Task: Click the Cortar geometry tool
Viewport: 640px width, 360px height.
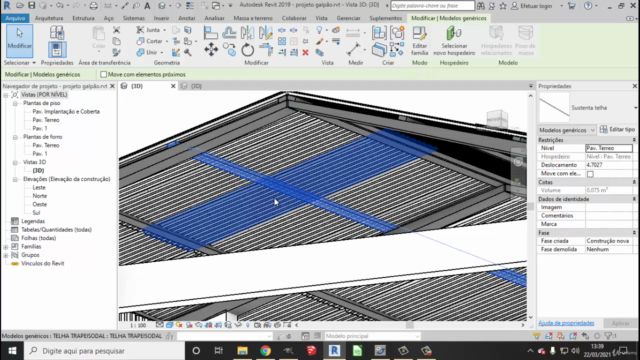Action: (x=151, y=41)
